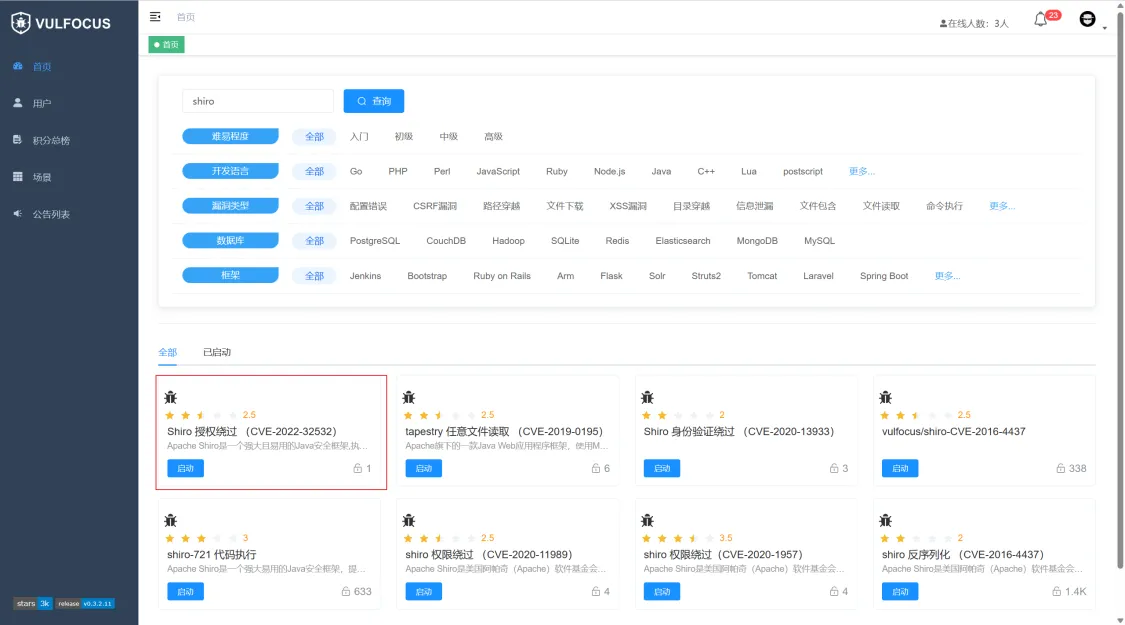Expand 更多 in the 框架 row
1125x625 pixels.
click(x=947, y=276)
